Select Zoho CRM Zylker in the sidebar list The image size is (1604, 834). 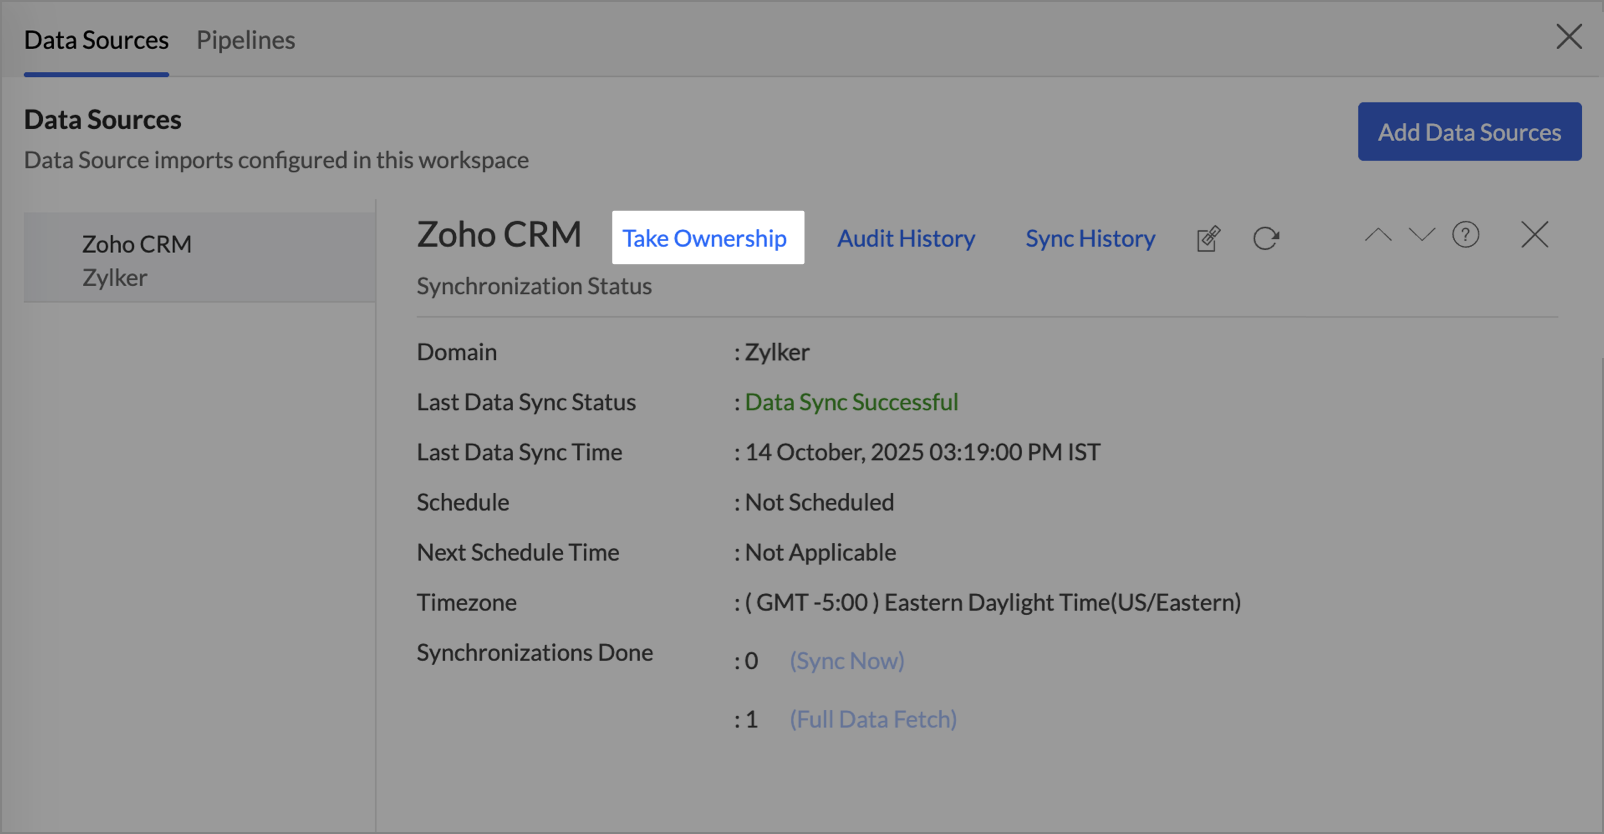pos(137,259)
